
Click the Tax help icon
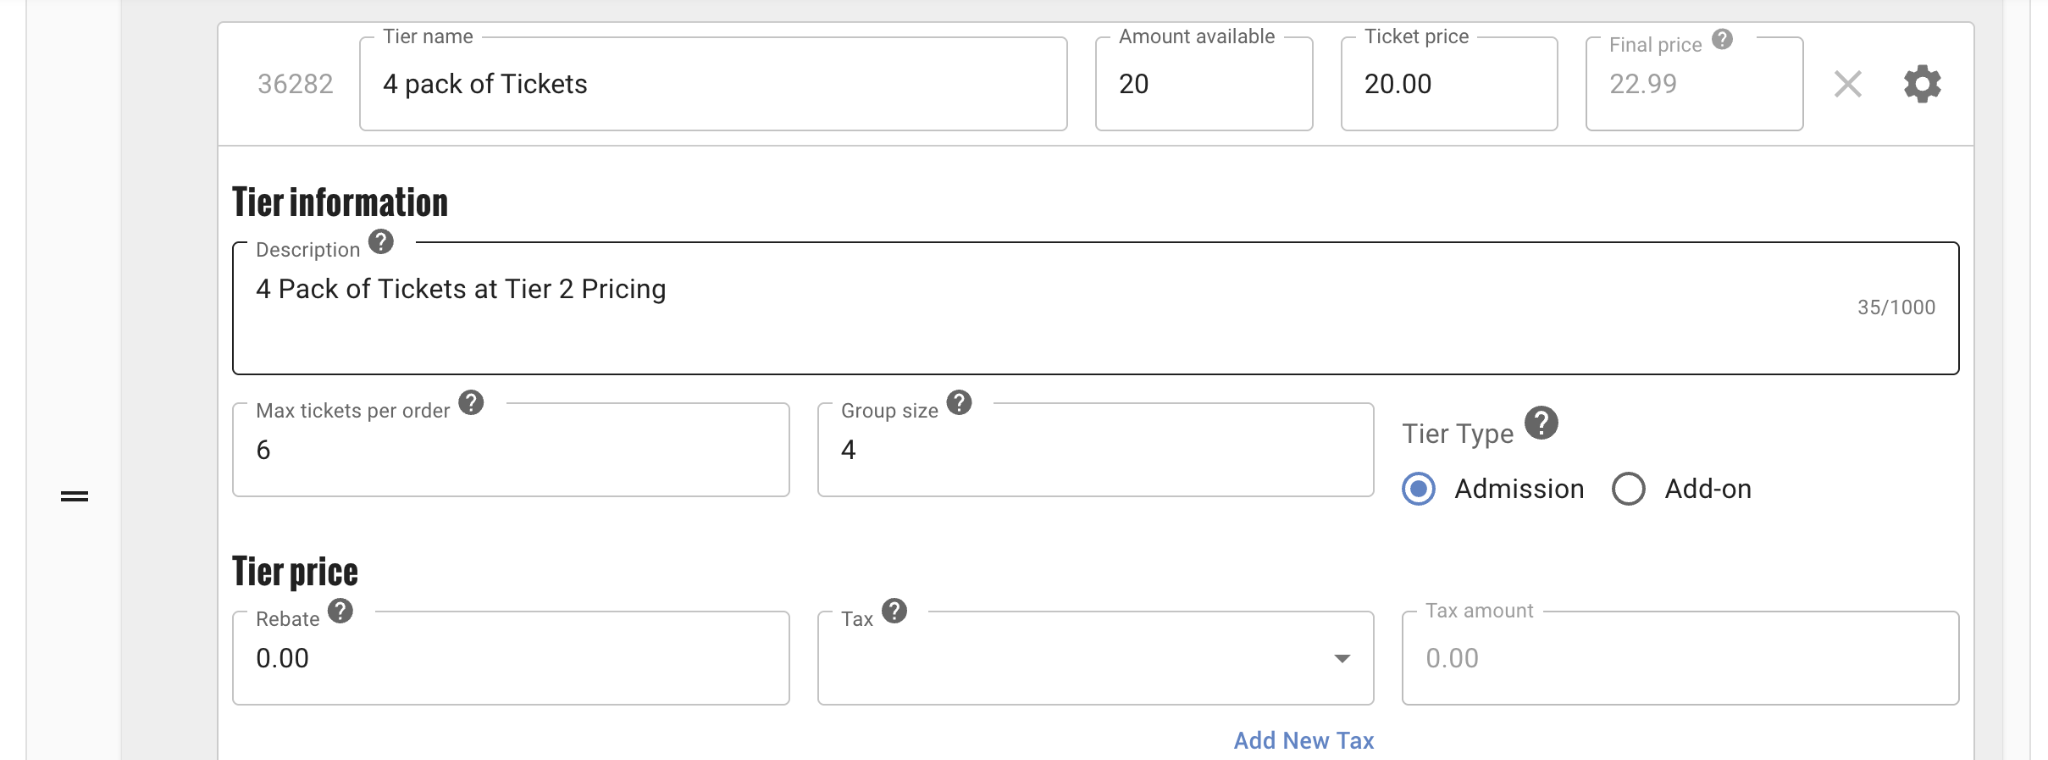pyautogui.click(x=894, y=611)
